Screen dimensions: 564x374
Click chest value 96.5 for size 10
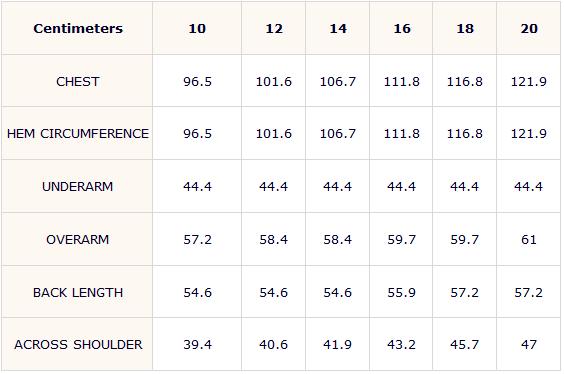tap(197, 82)
